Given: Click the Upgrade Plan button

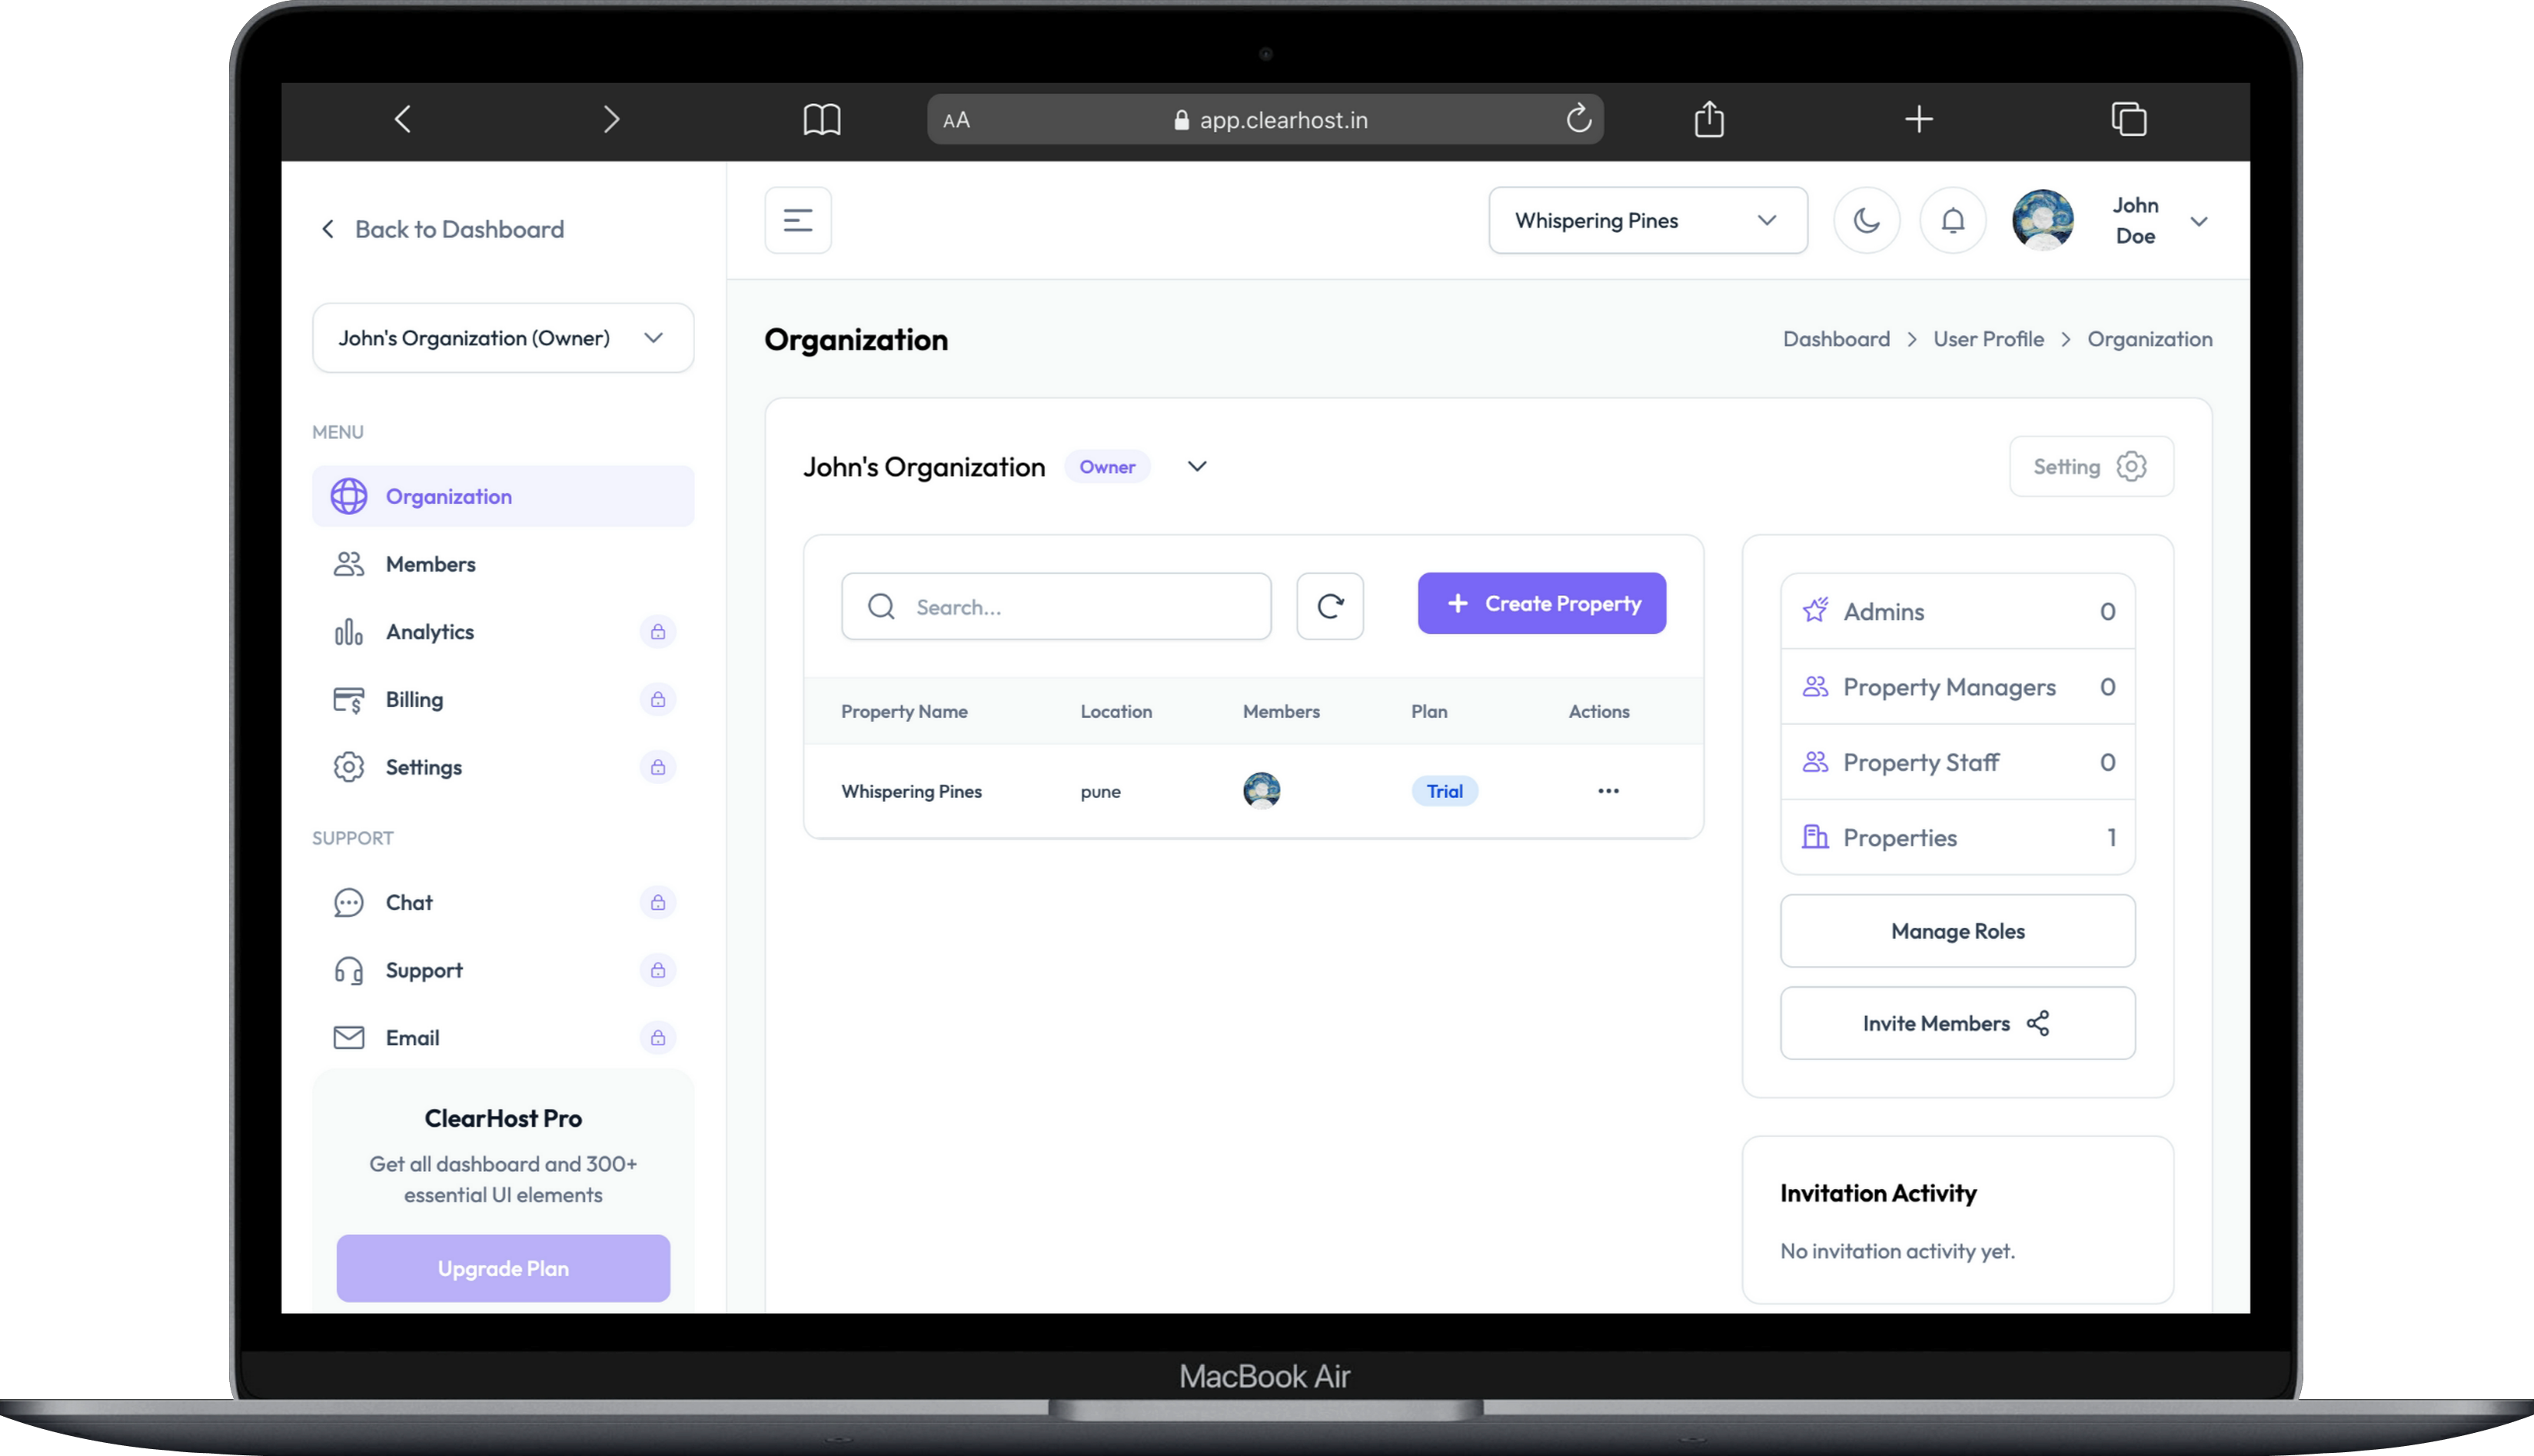Looking at the screenshot, I should point(503,1268).
